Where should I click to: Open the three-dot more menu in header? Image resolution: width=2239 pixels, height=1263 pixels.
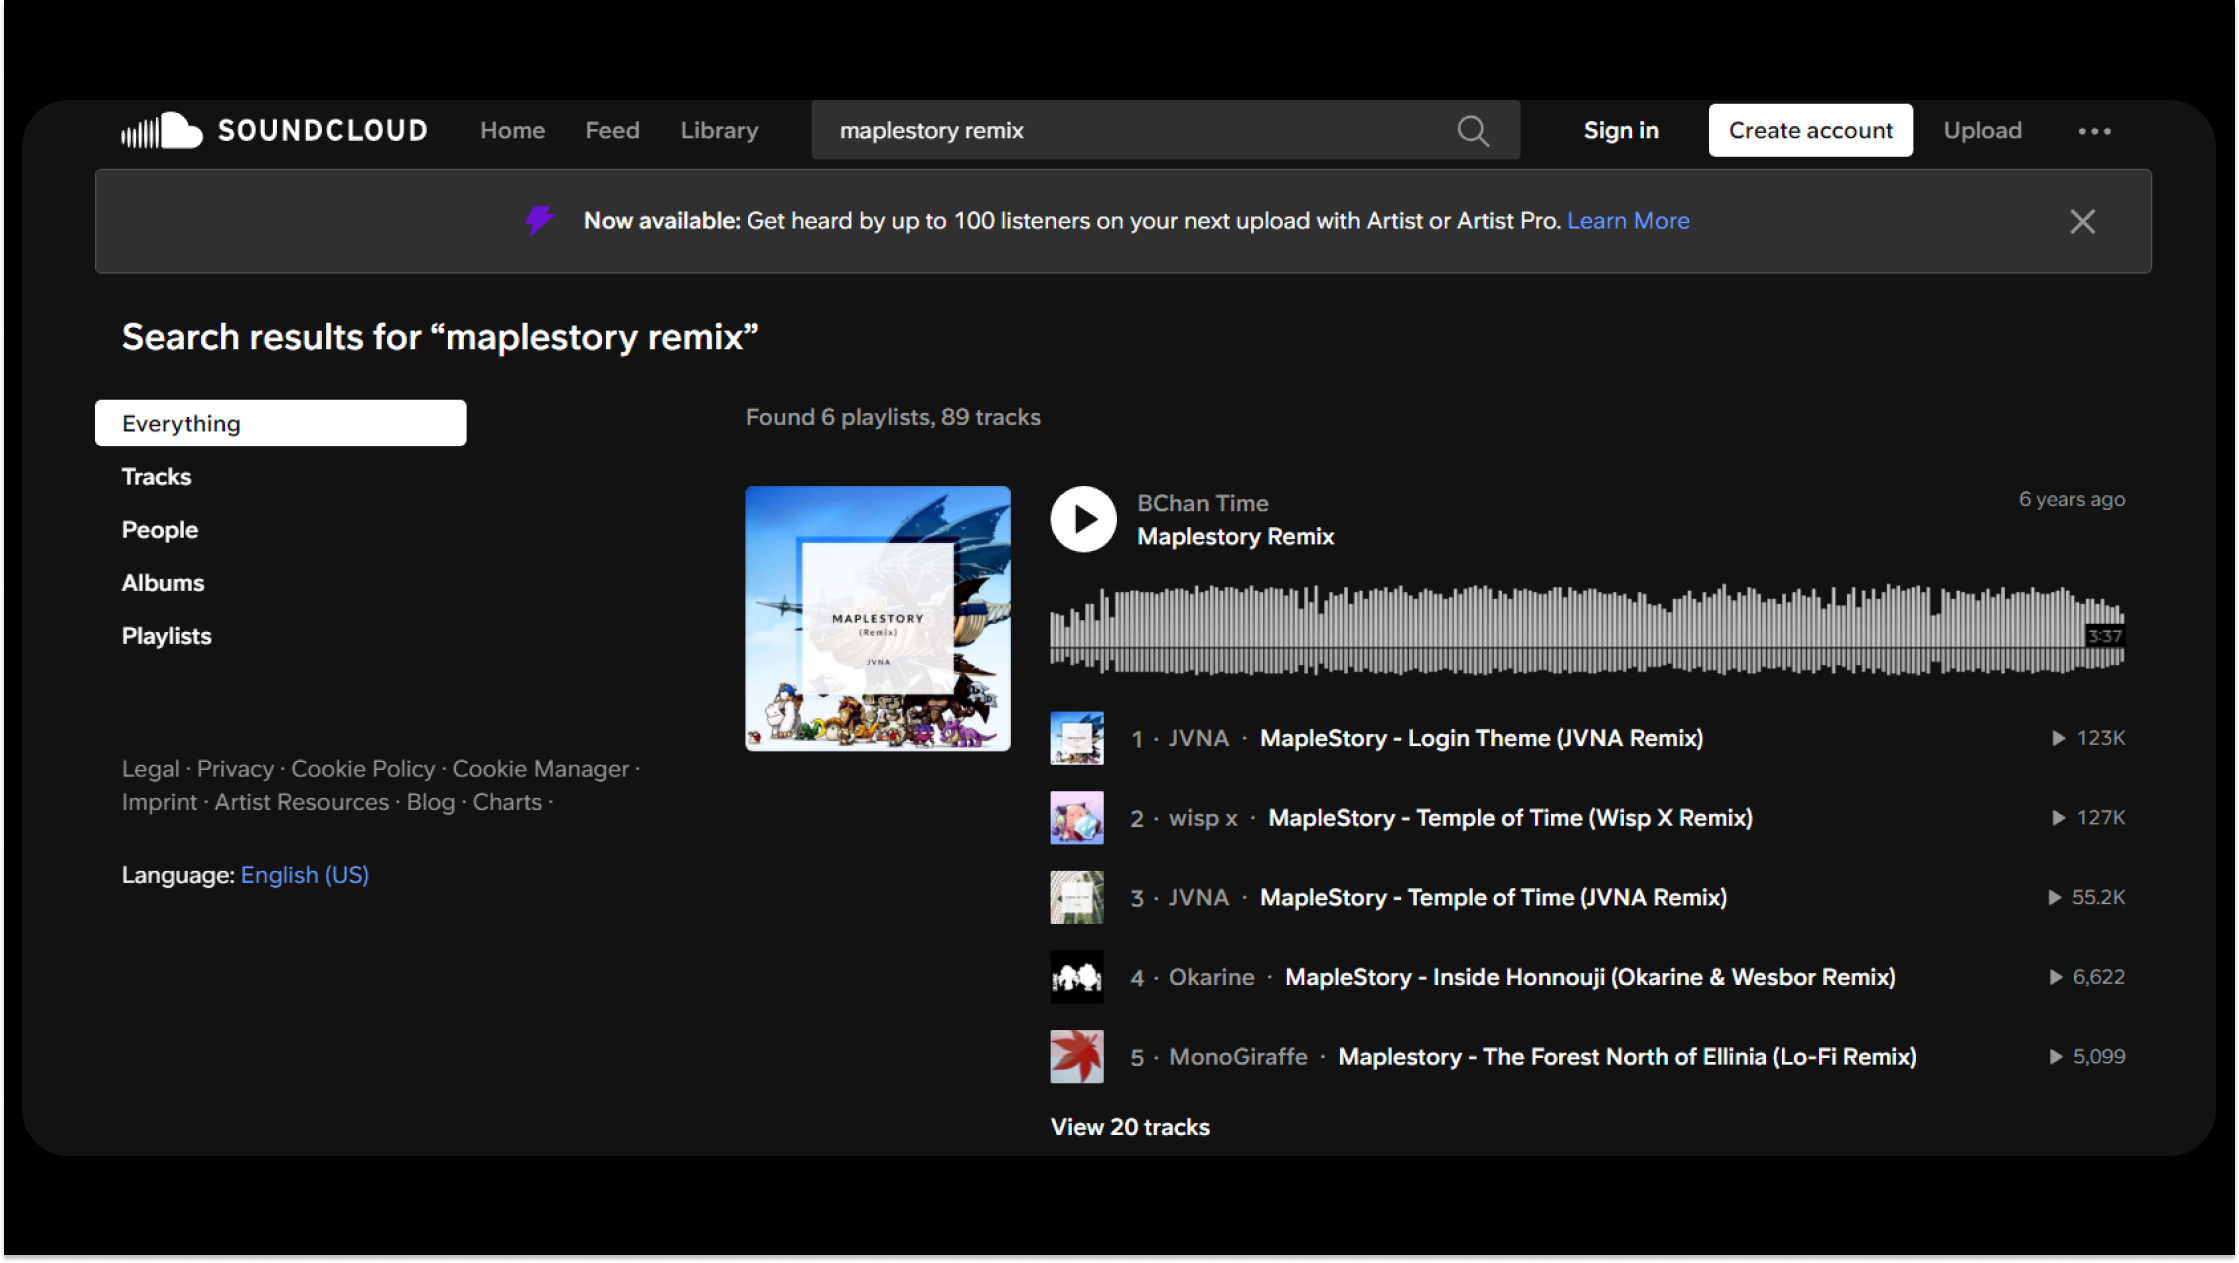(x=2094, y=131)
